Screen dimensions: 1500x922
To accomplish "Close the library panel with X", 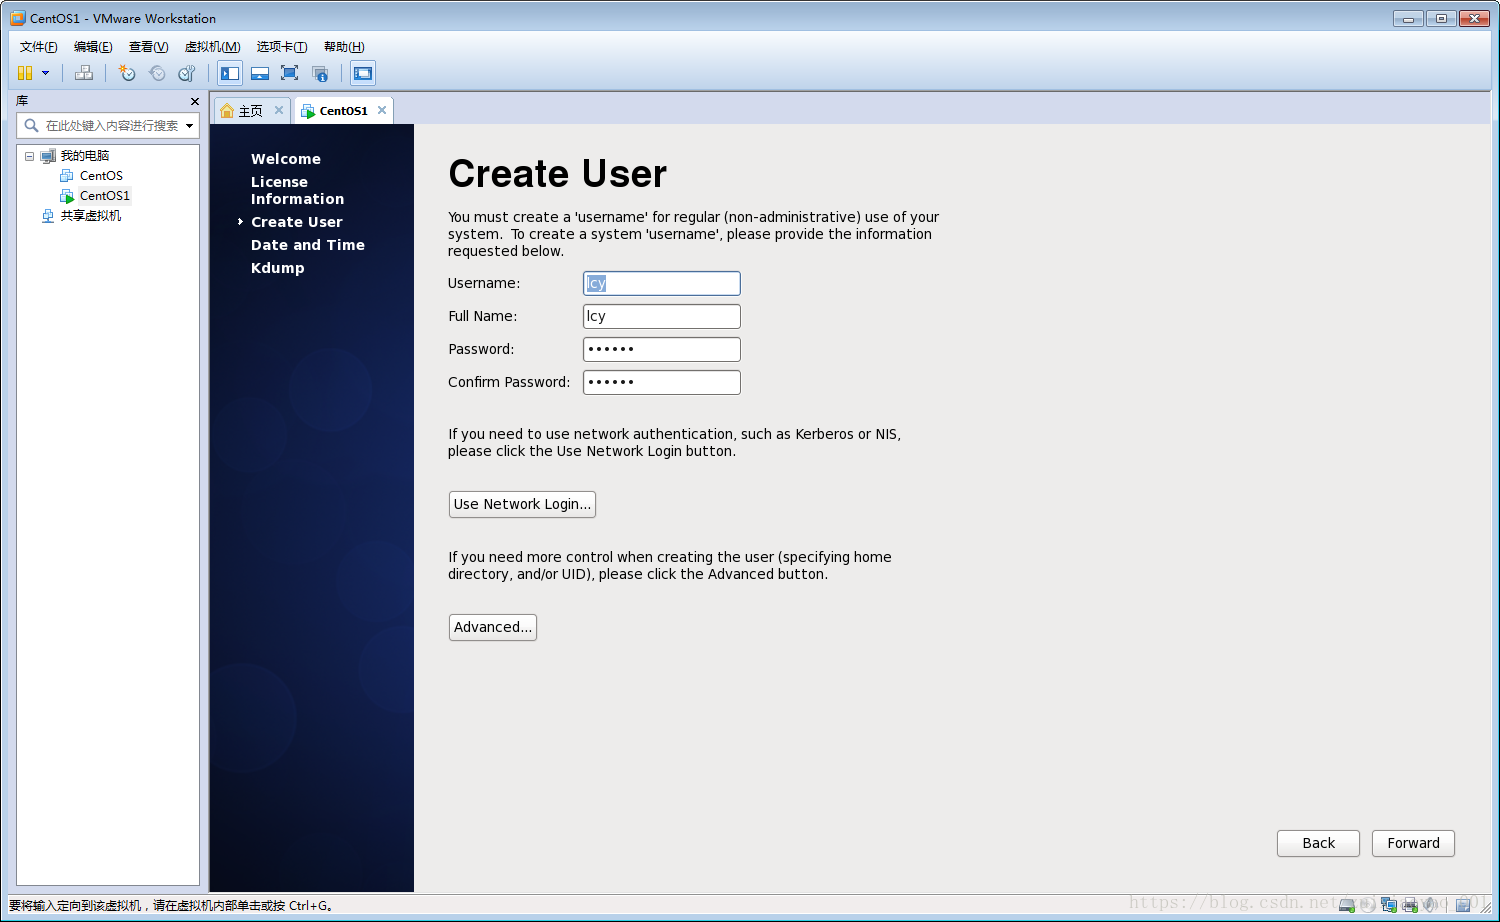I will click(x=195, y=101).
